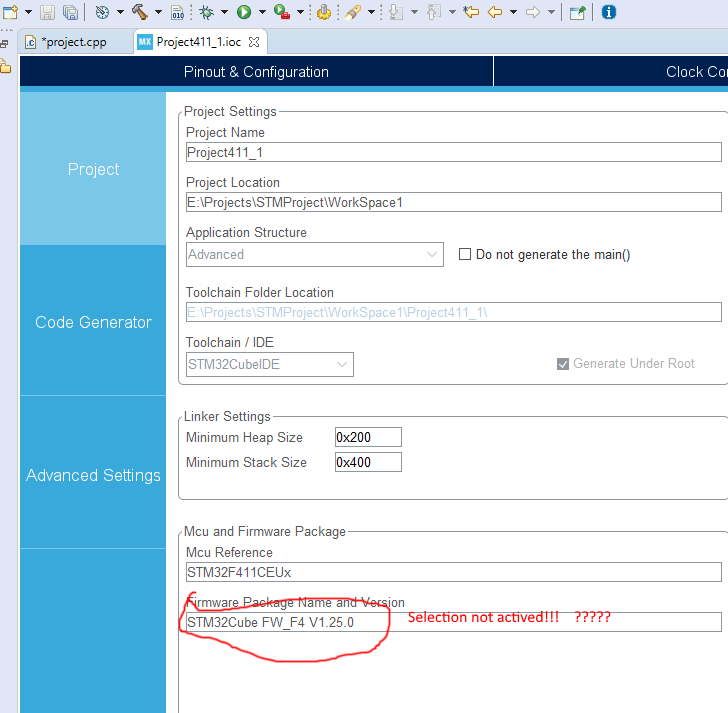The width and height of the screenshot is (728, 713).
Task: Open the Back history dropdown arrow
Action: click(x=513, y=12)
